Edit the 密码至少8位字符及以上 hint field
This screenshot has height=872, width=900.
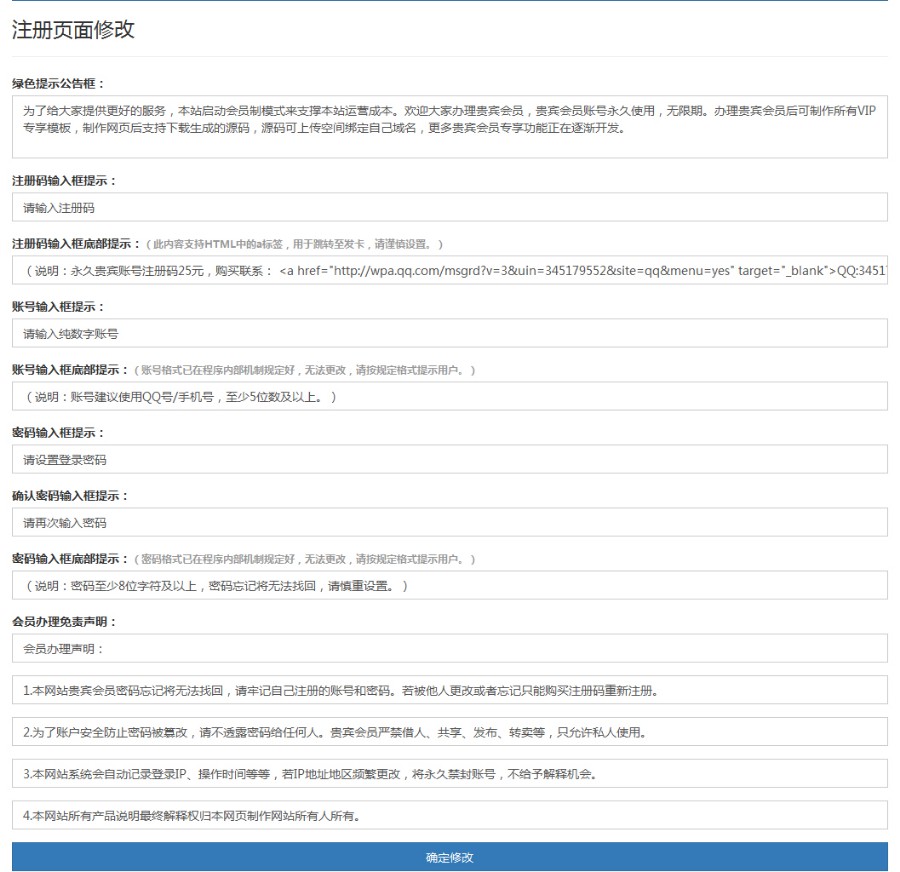click(449, 586)
